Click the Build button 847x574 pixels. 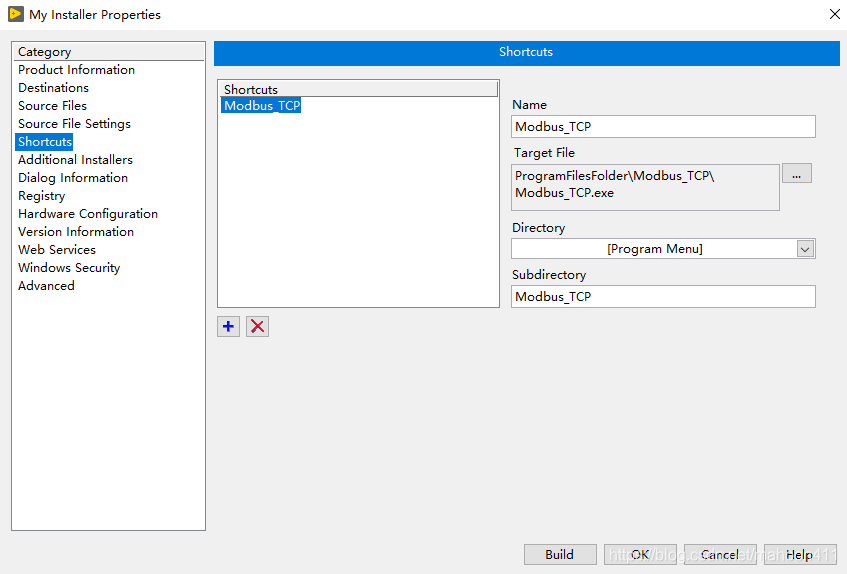pos(560,555)
